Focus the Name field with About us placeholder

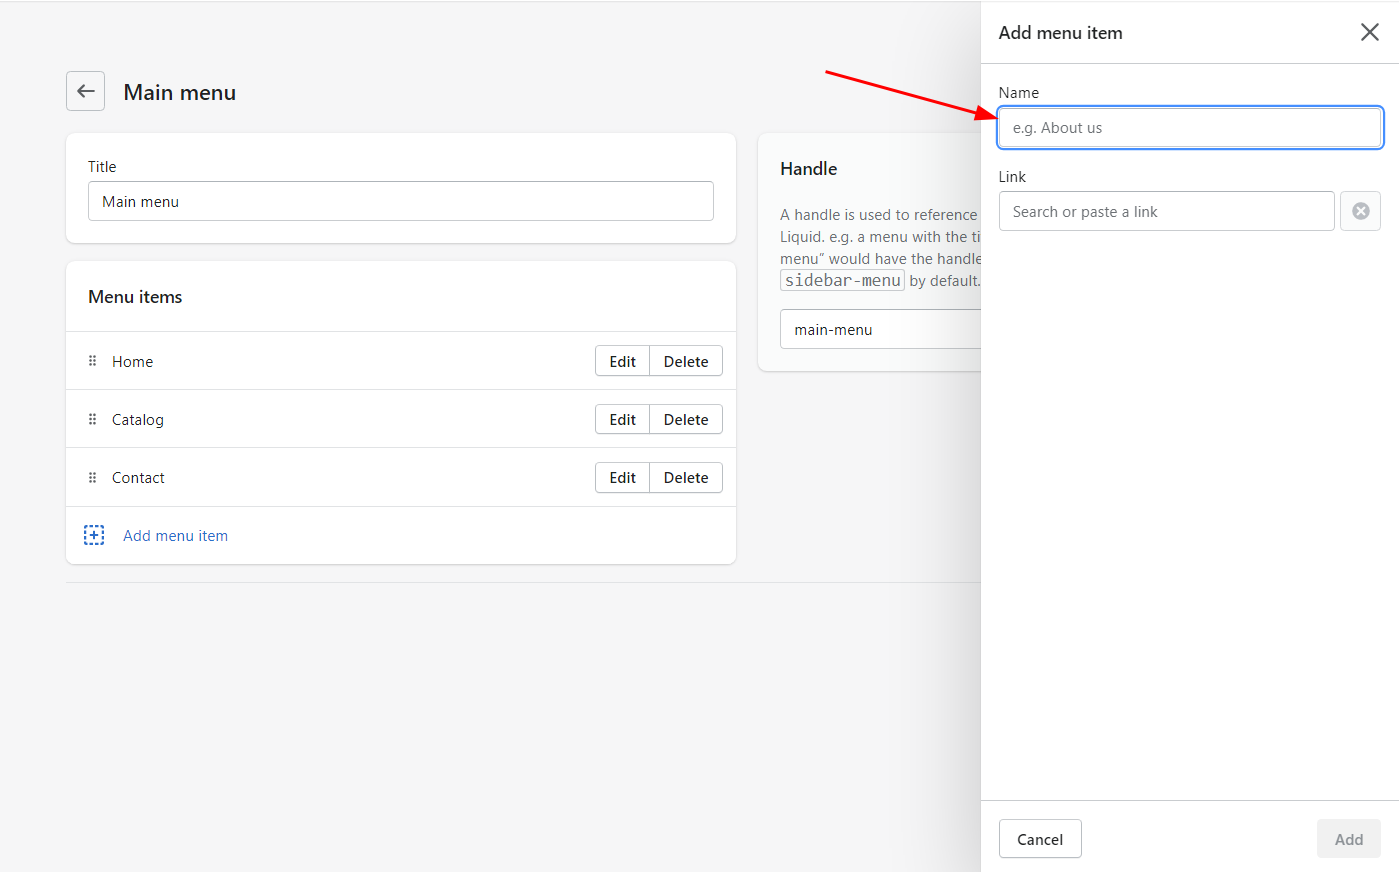[1189, 127]
